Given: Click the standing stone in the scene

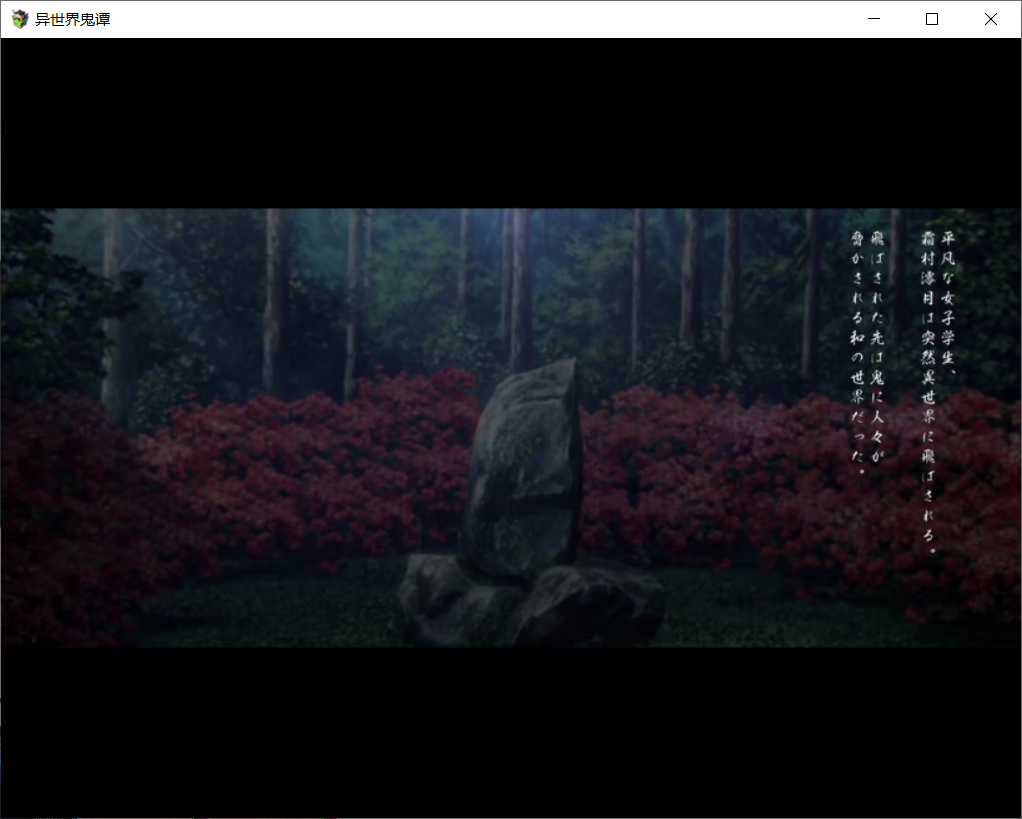Looking at the screenshot, I should tap(521, 469).
